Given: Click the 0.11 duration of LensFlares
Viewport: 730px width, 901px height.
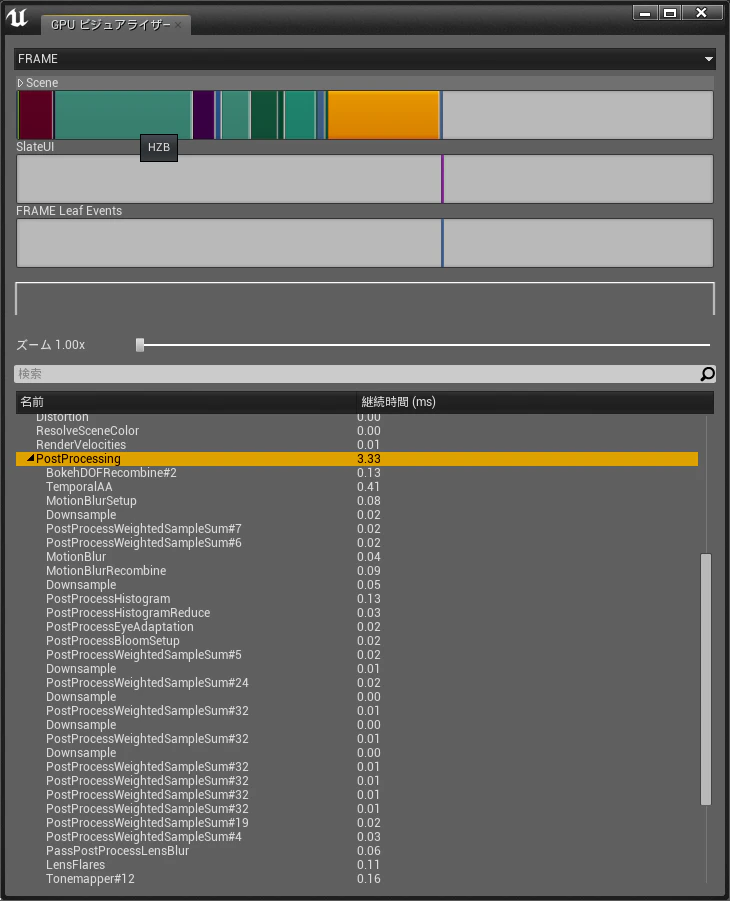Looking at the screenshot, I should pyautogui.click(x=368, y=864).
